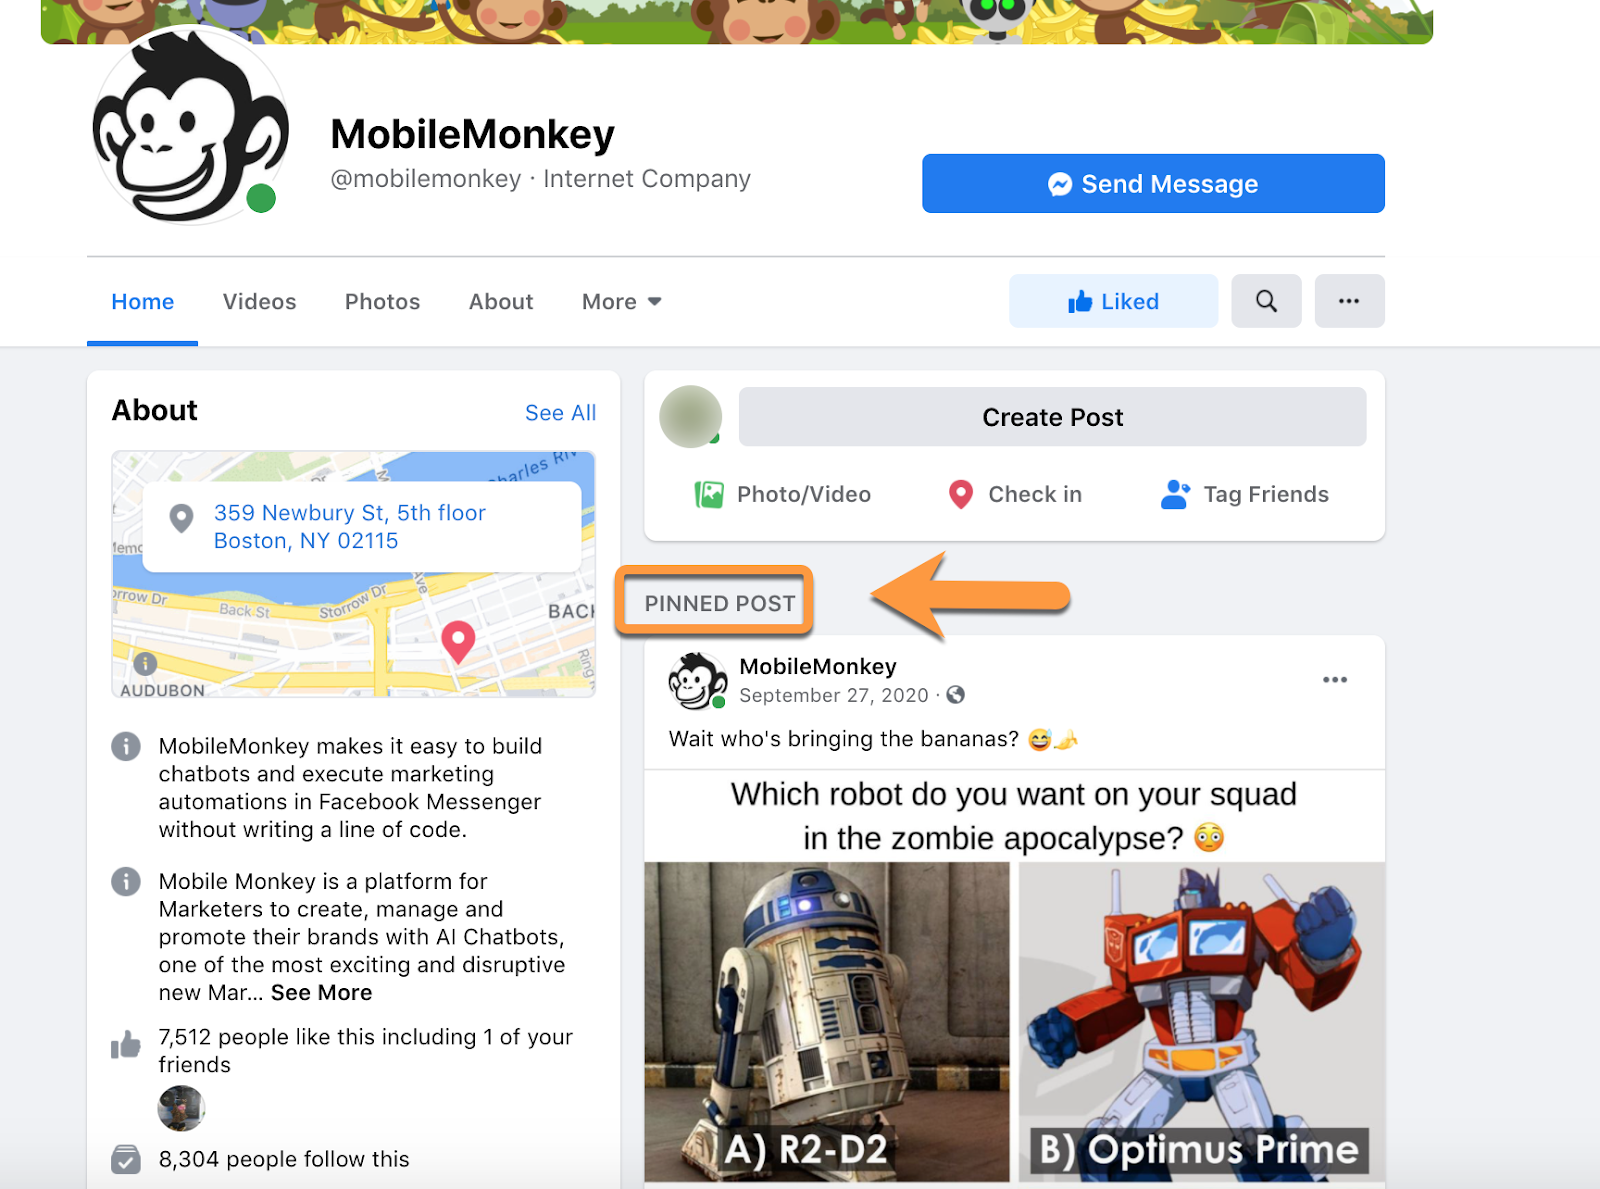This screenshot has width=1600, height=1189.
Task: Click the Create Post field
Action: point(1052,417)
